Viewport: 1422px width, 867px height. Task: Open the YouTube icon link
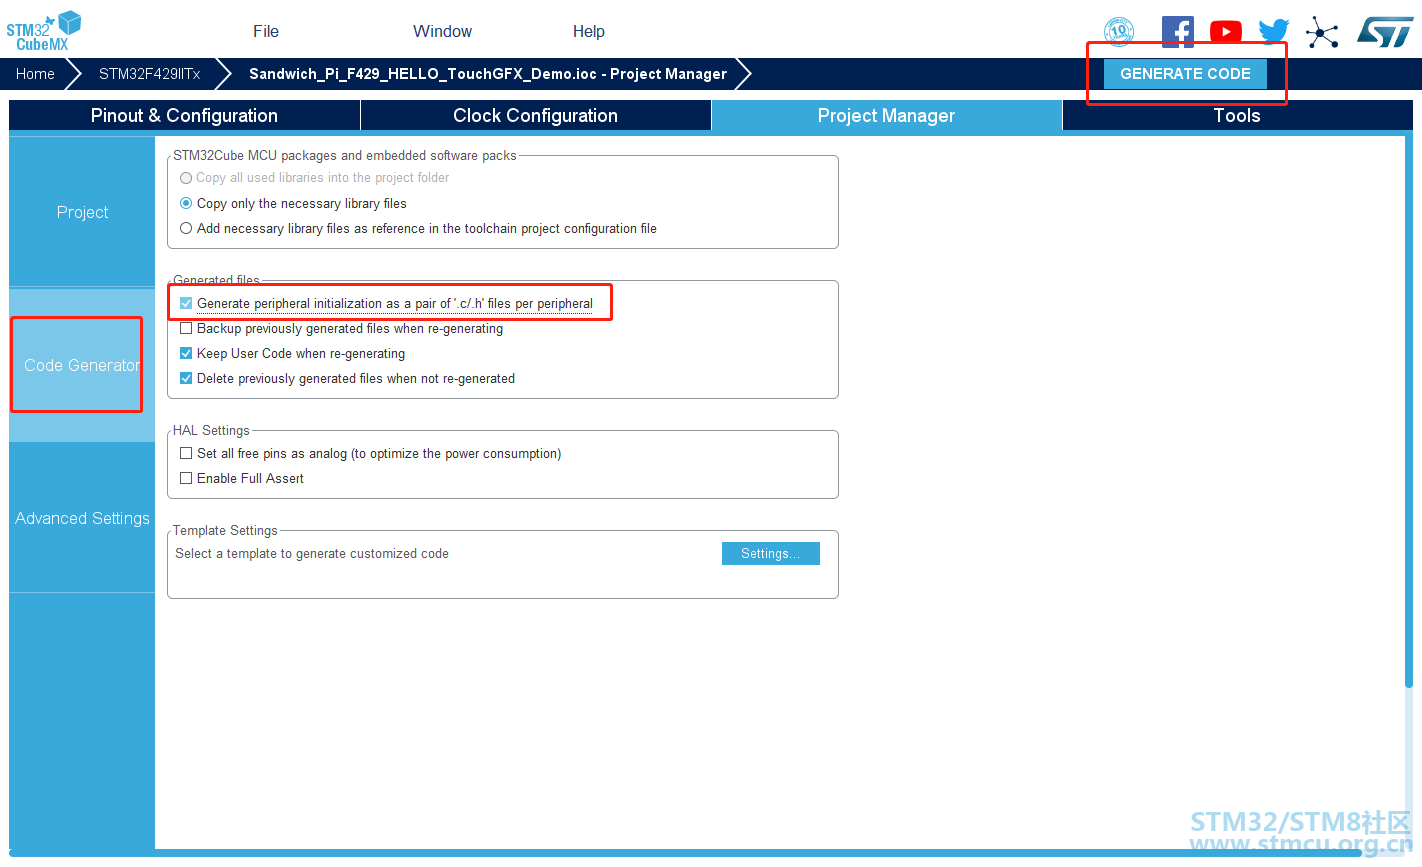pos(1226,32)
